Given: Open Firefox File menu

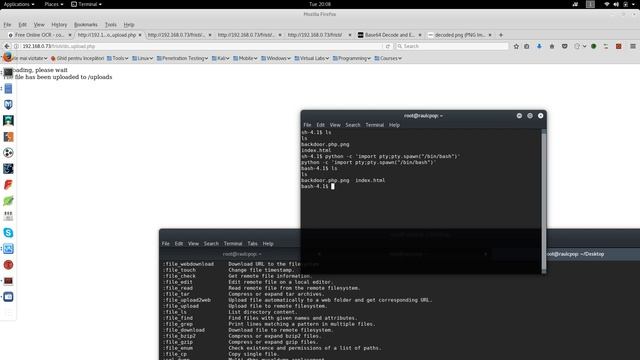Looking at the screenshot, I should pyautogui.click(x=7, y=24).
